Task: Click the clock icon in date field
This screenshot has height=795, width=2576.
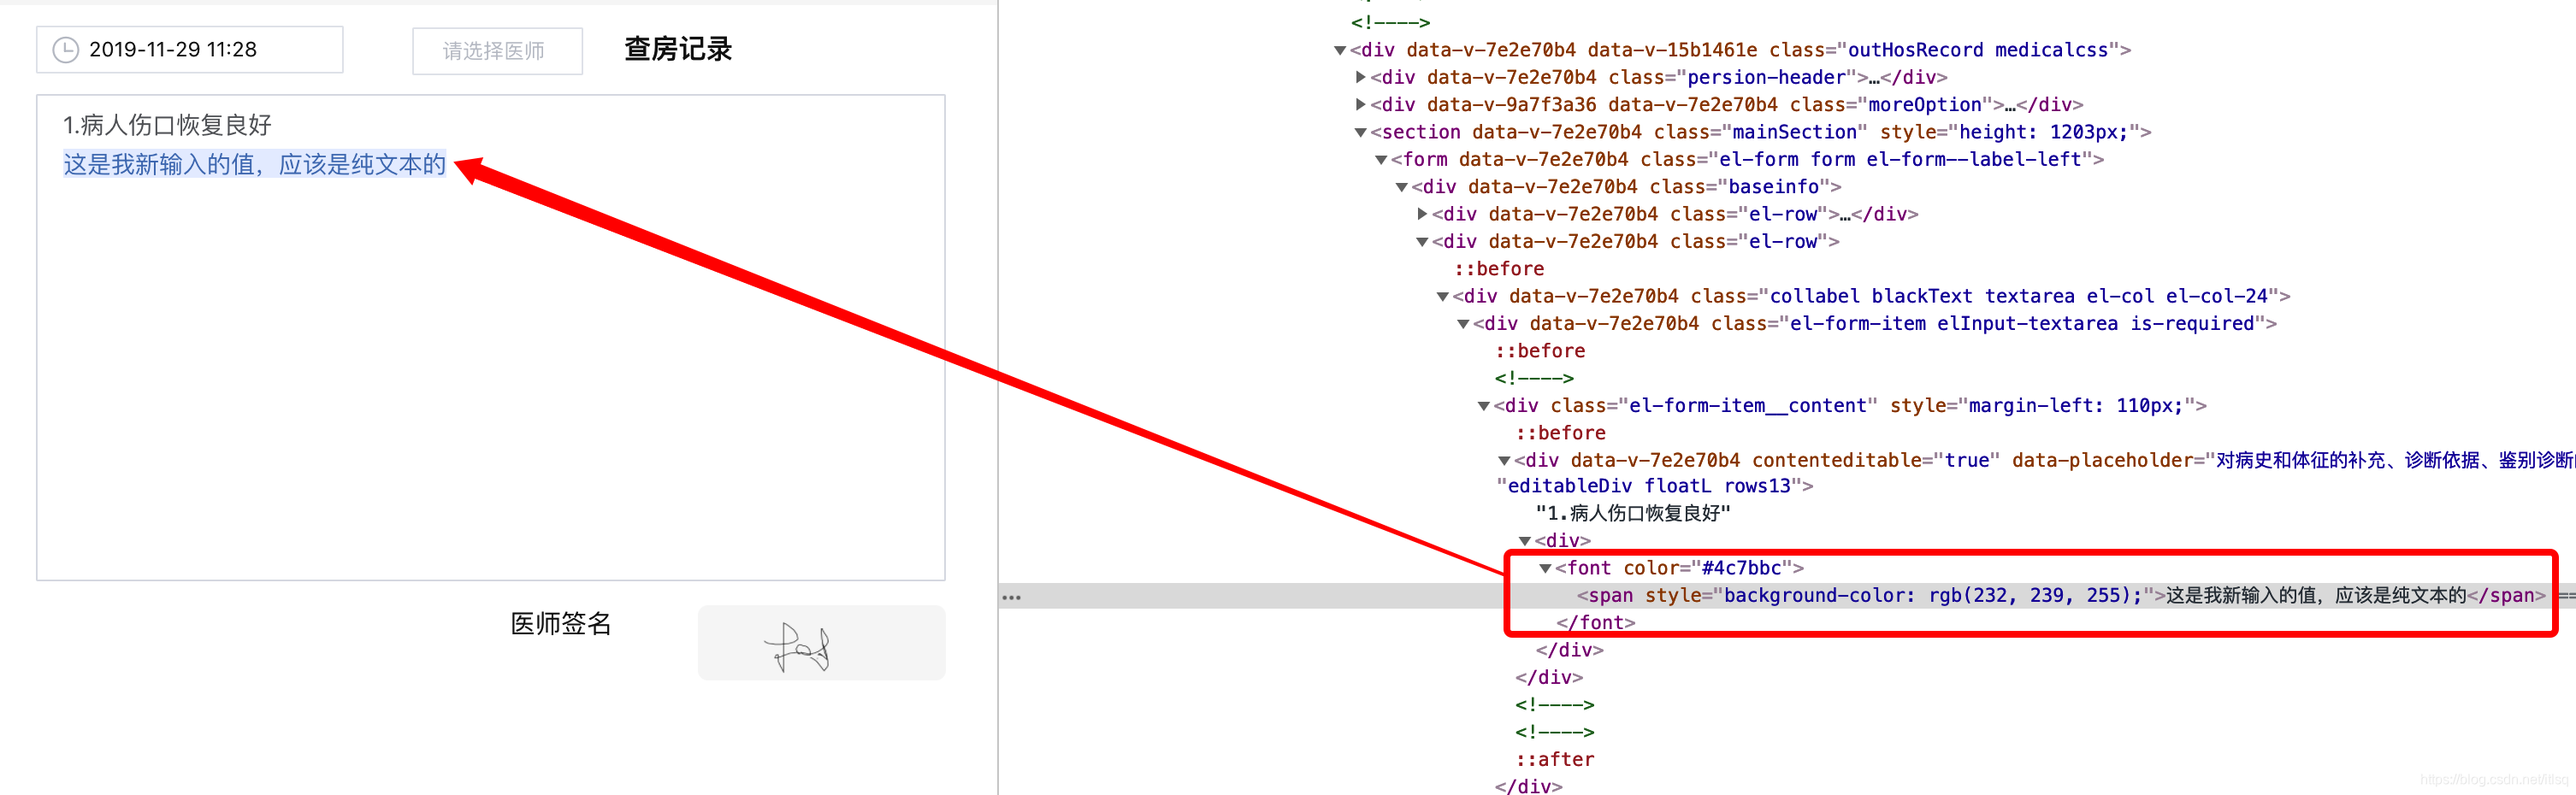Action: (65, 50)
